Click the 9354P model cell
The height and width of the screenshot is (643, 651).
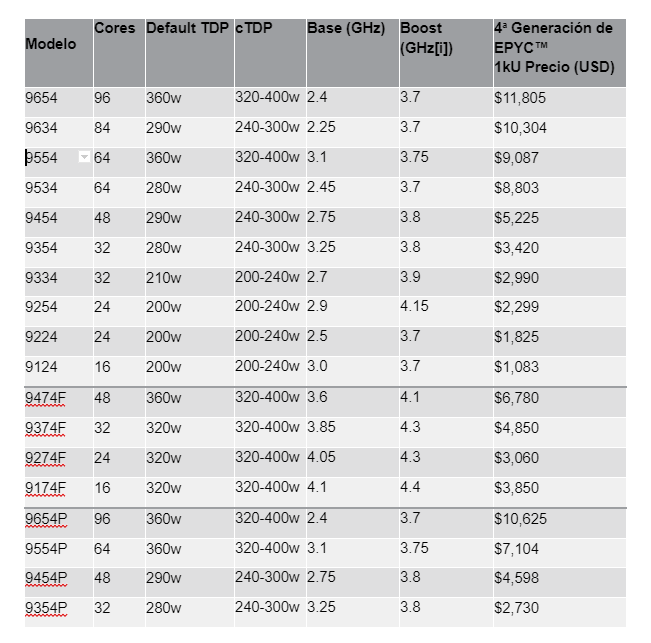(59, 612)
